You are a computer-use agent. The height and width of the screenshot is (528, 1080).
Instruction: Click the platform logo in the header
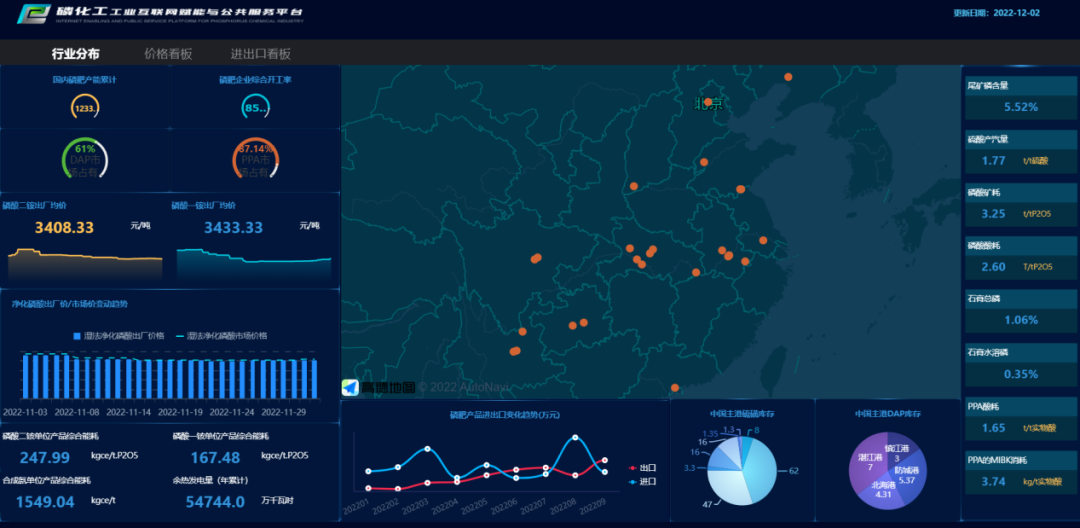pos(33,13)
